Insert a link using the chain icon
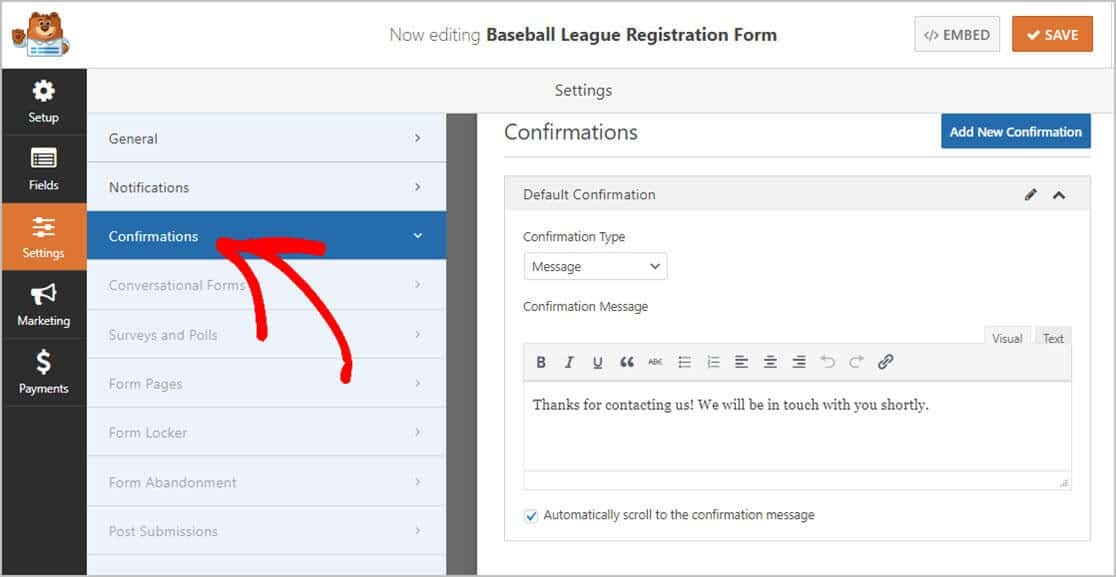 (x=884, y=362)
